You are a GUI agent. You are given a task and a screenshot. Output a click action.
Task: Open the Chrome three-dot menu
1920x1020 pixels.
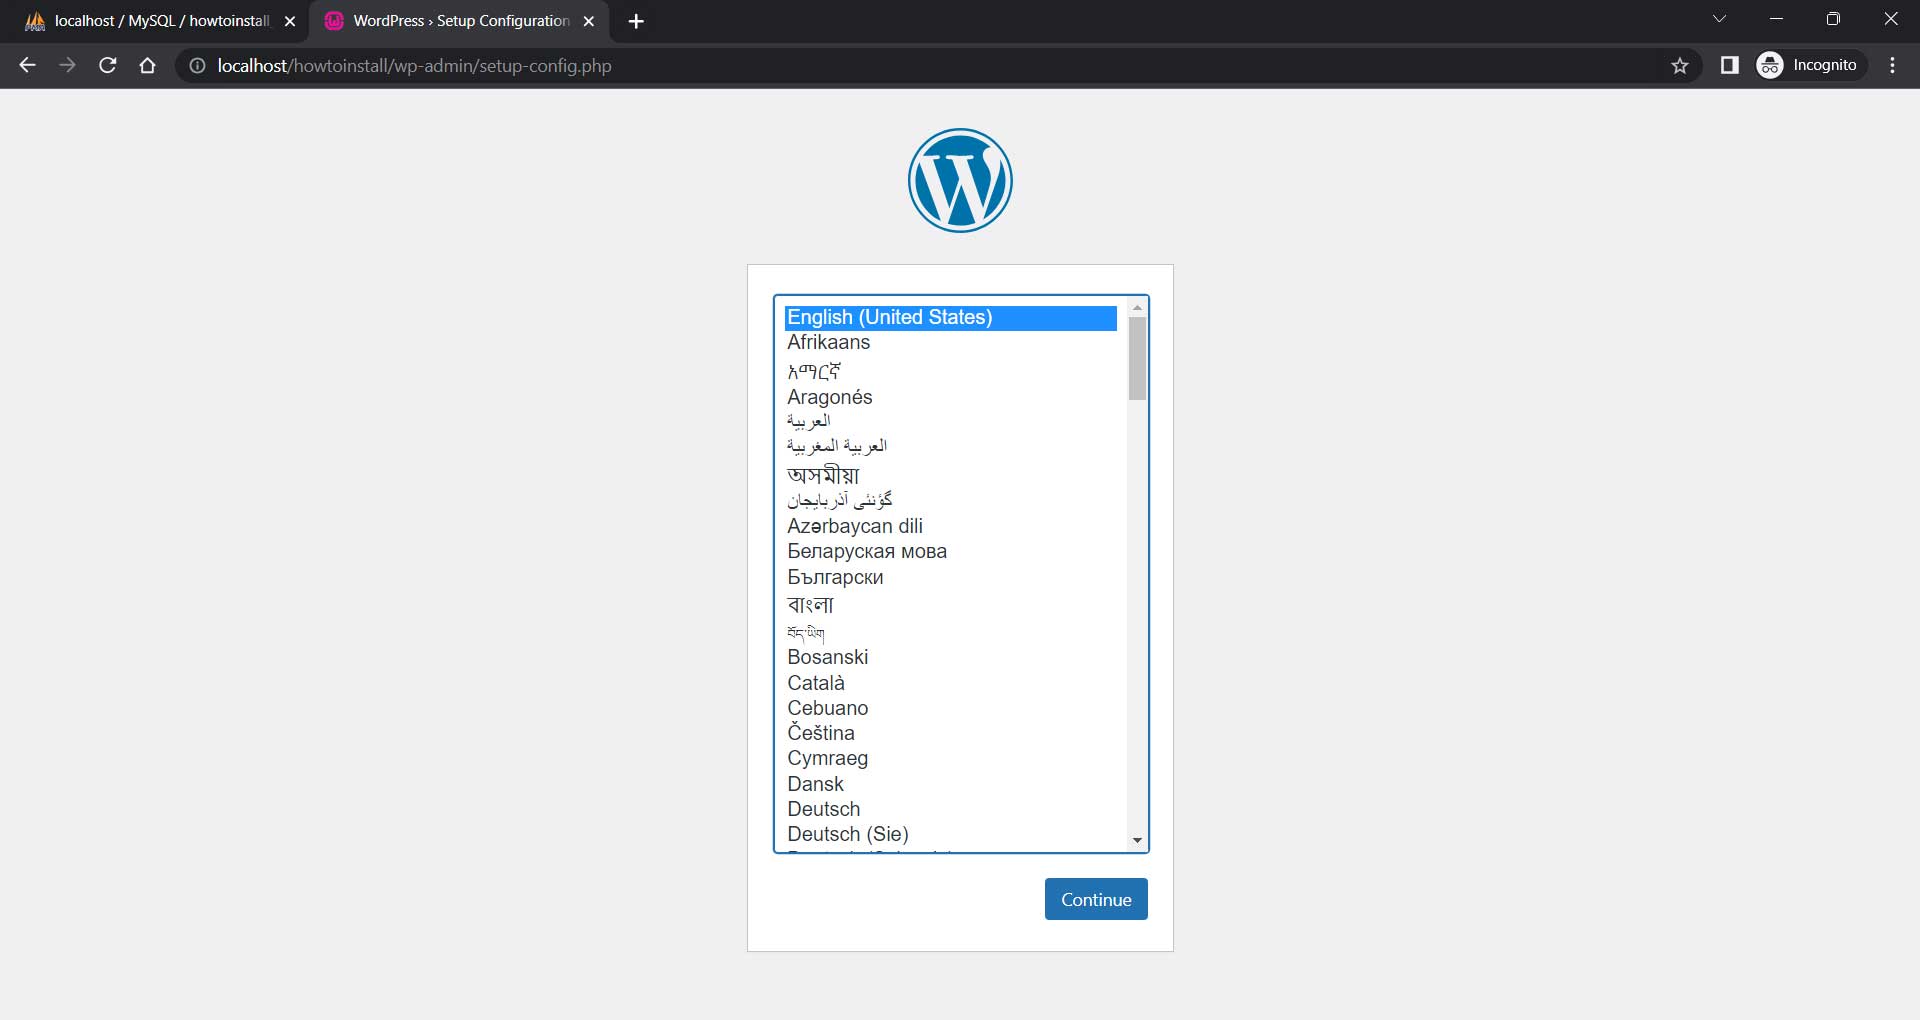coord(1892,65)
